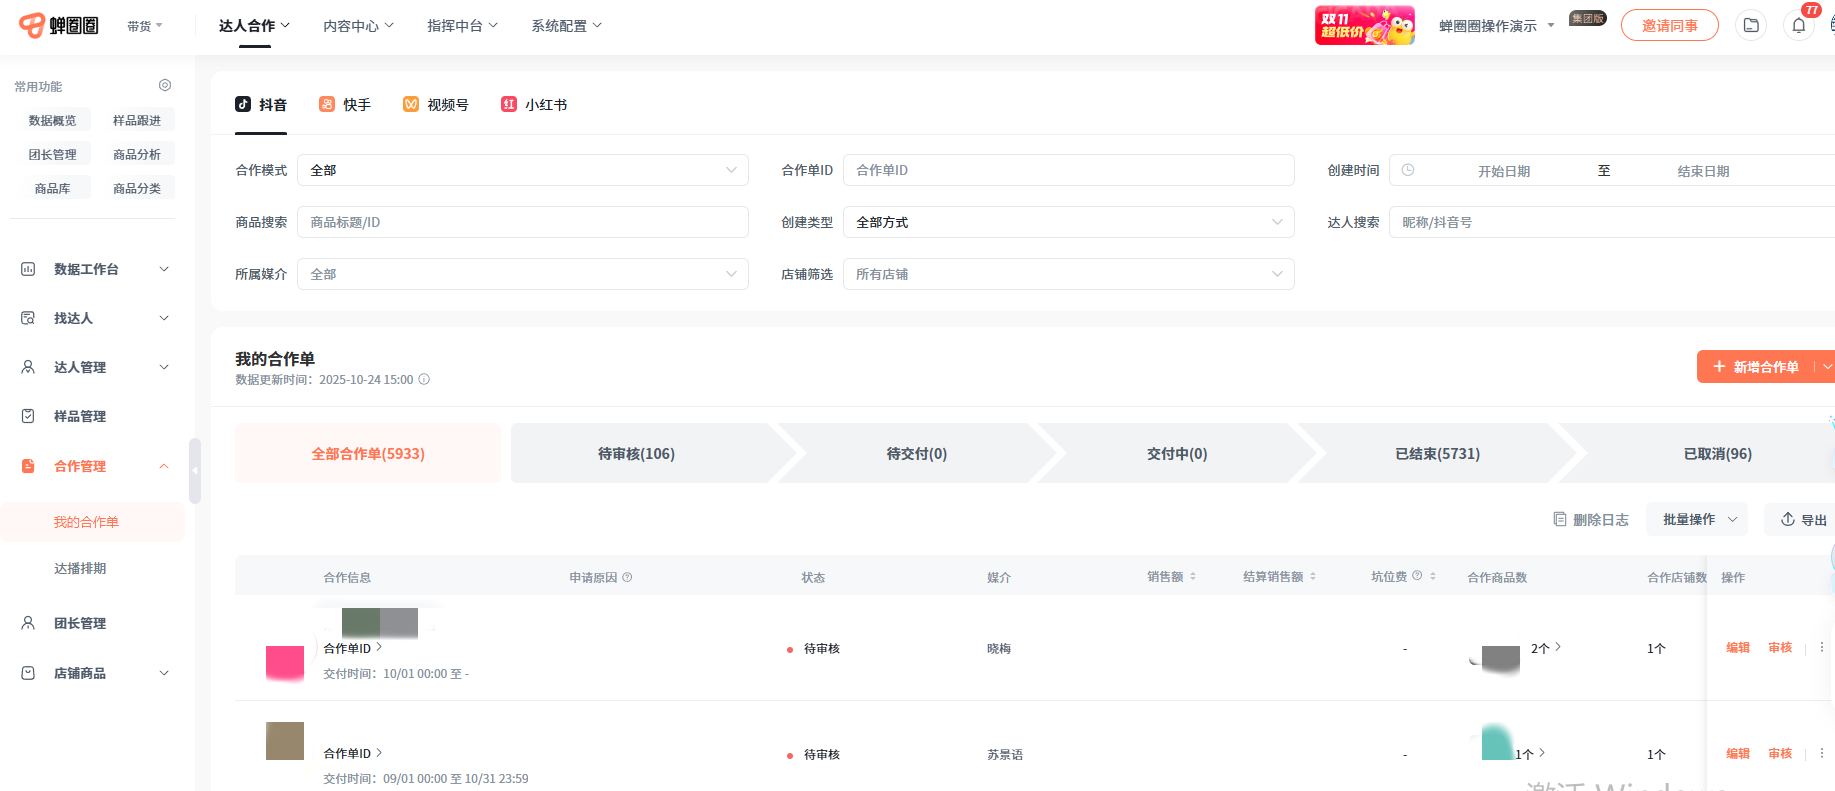Open the folder icon in top bar
Screen dimensions: 1835x791
(x=1751, y=26)
